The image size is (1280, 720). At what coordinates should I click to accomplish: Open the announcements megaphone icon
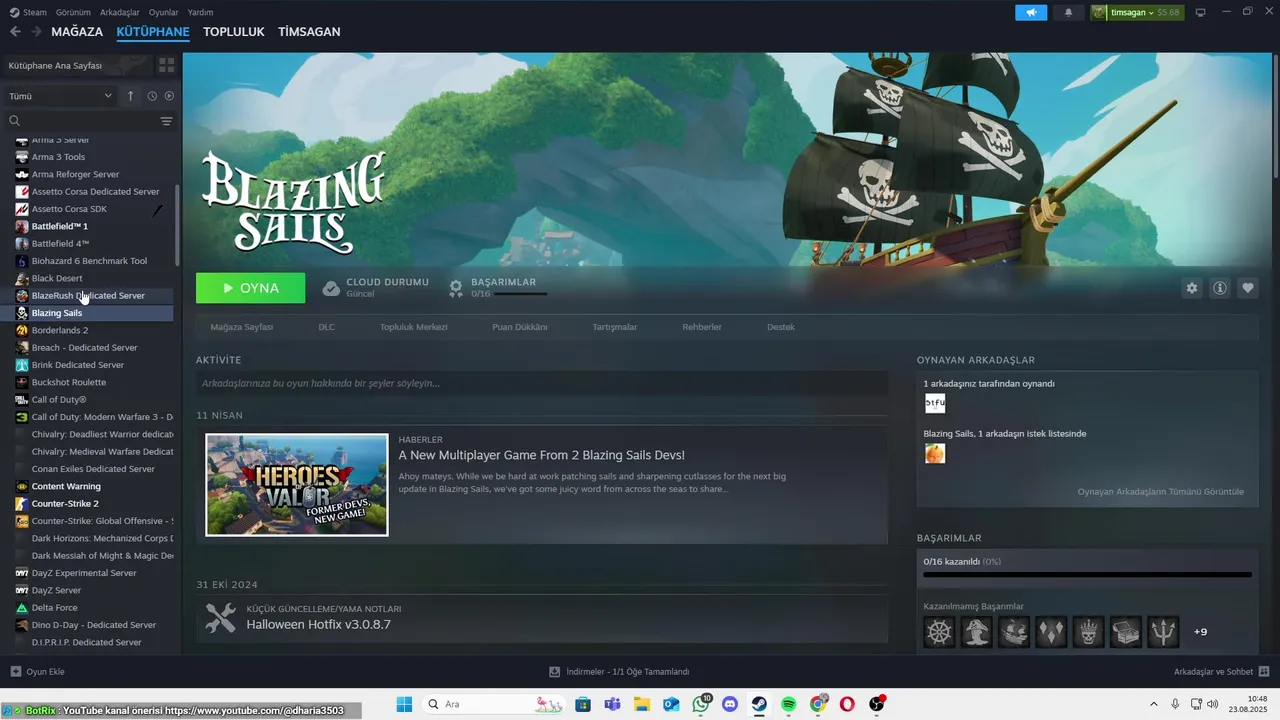(x=1031, y=12)
